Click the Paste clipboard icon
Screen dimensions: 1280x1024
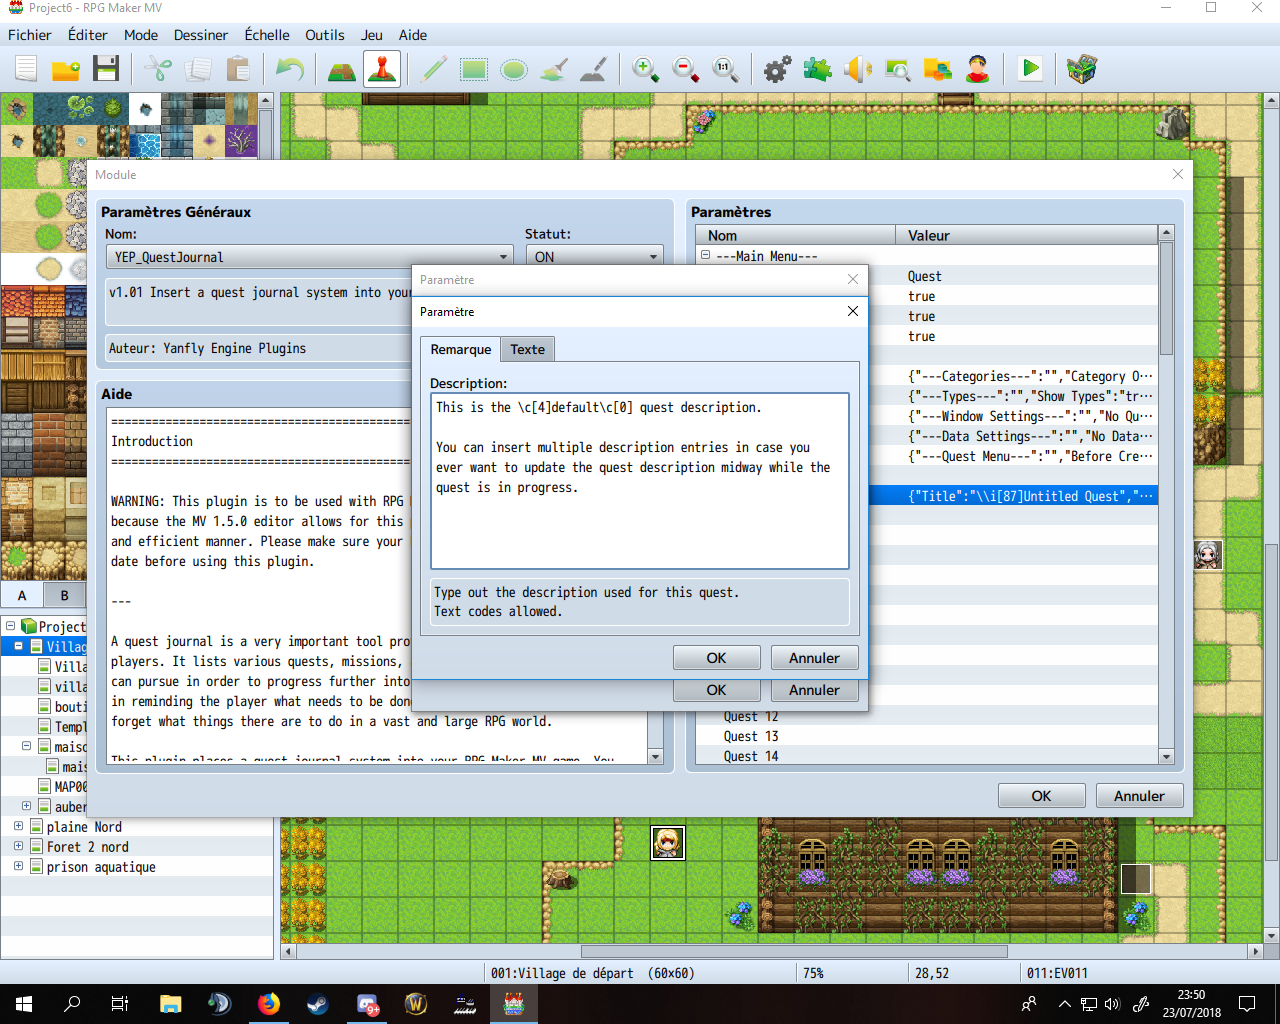(x=238, y=69)
